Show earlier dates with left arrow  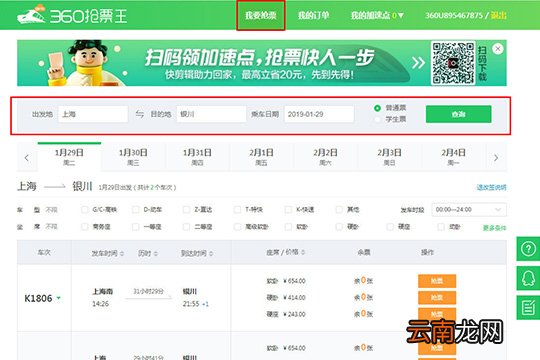pos(27,158)
